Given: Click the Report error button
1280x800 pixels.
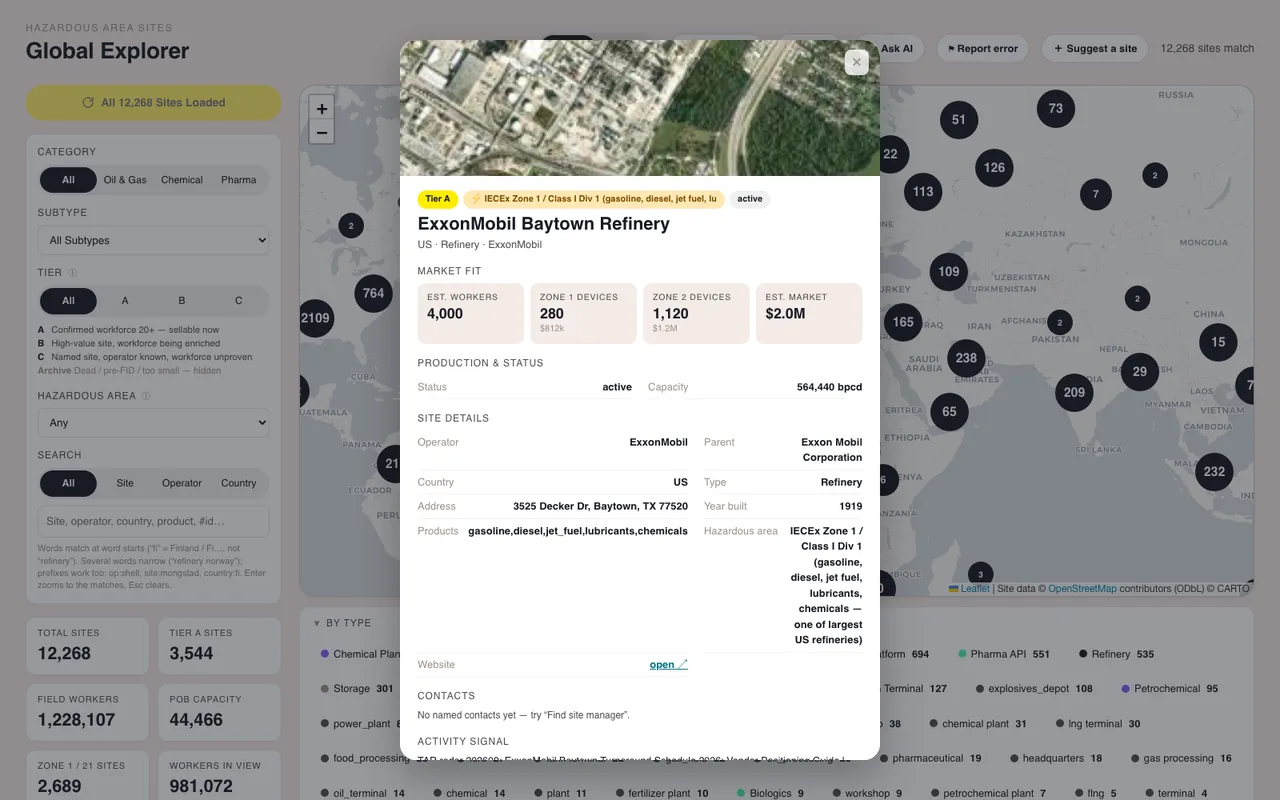Looking at the screenshot, I should point(983,48).
